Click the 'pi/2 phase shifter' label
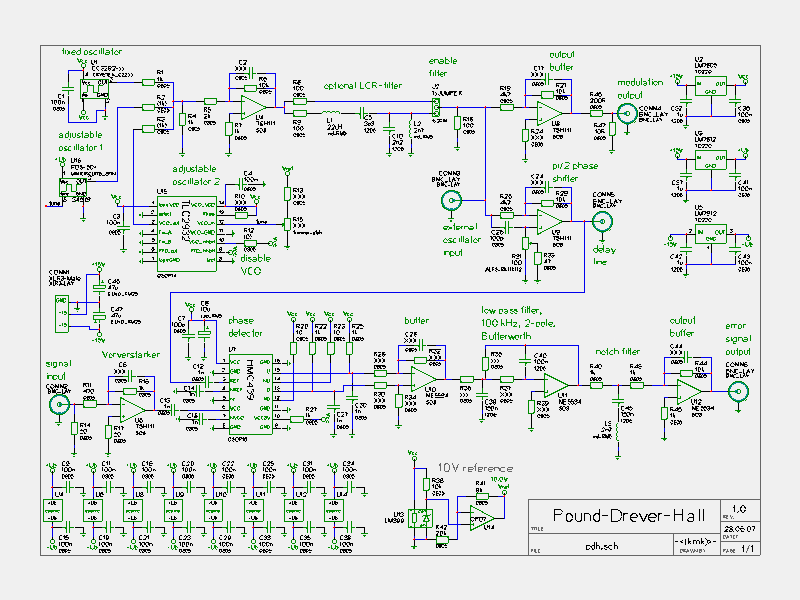Viewport: 800px width, 600px height. click(575, 172)
